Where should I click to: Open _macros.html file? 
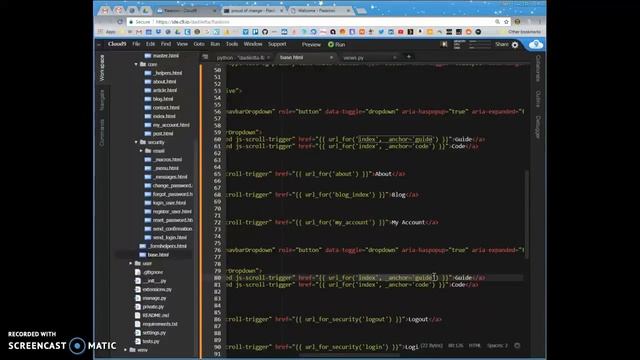167,160
